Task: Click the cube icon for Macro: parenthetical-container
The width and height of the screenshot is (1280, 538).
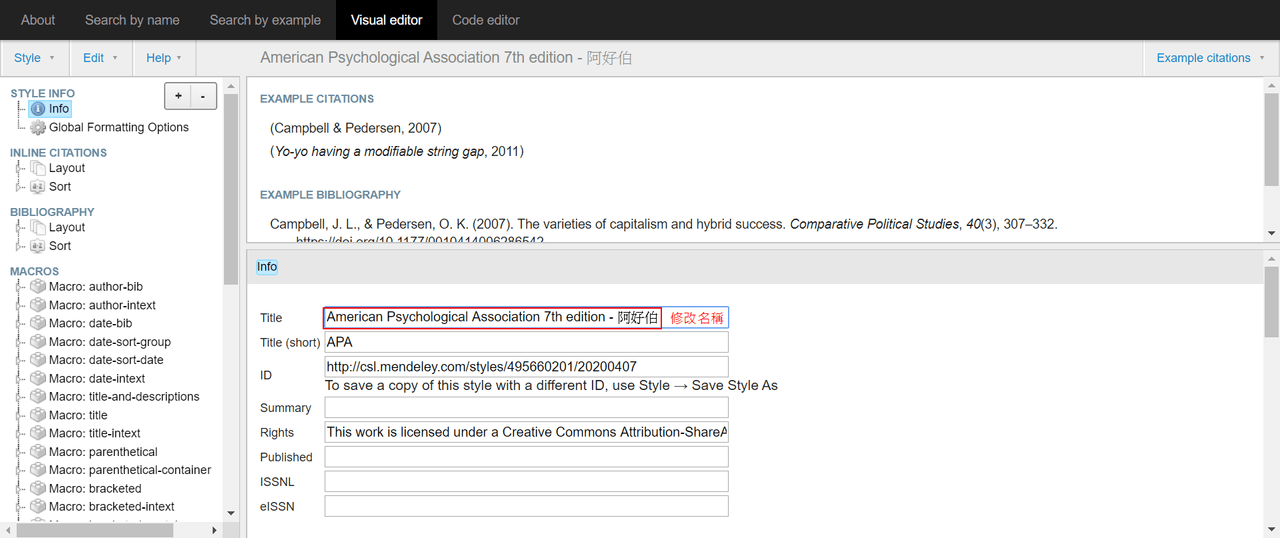Action: [x=38, y=470]
